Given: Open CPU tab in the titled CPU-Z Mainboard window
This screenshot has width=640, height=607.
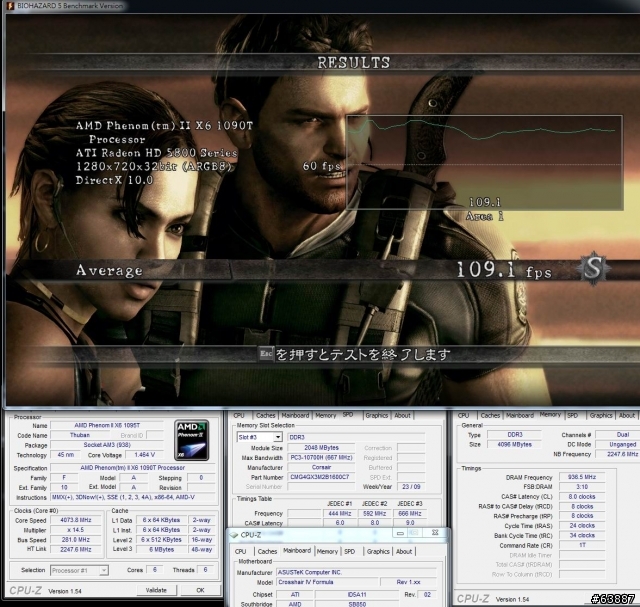Looking at the screenshot, I should [240, 551].
